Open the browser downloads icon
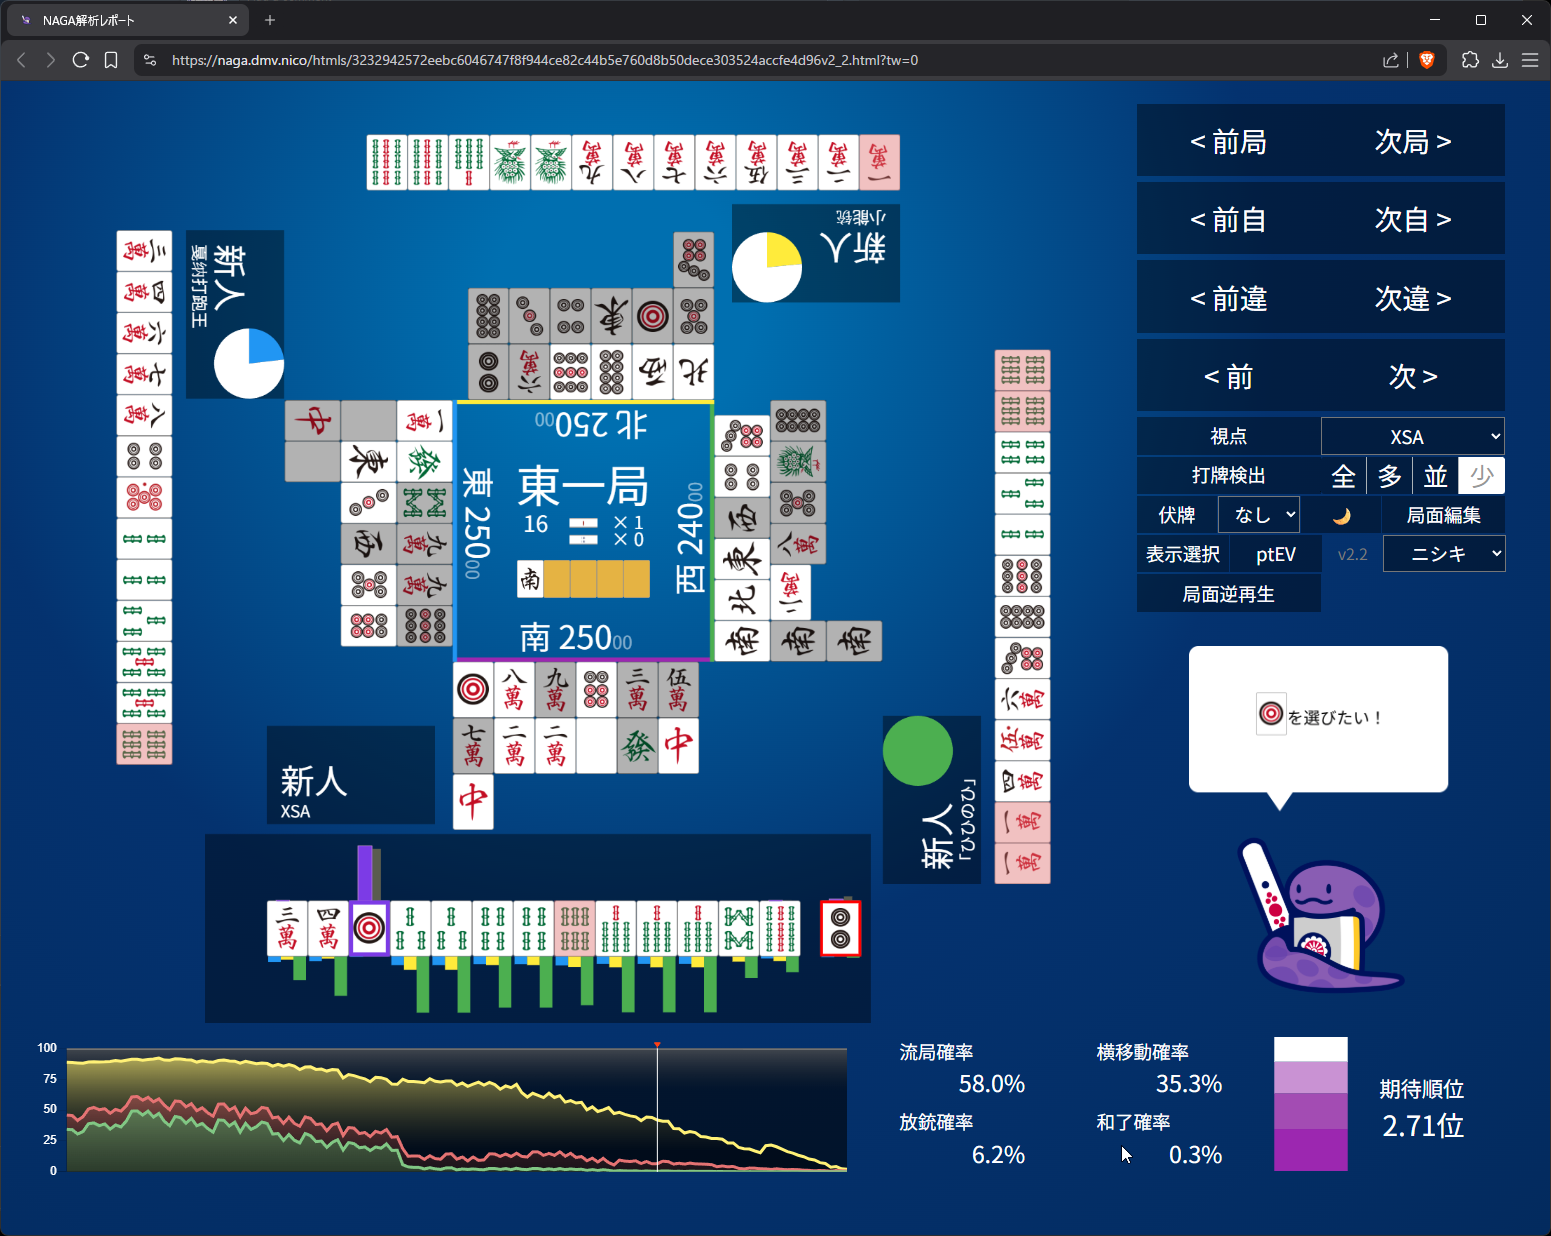The height and width of the screenshot is (1236, 1551). [1500, 60]
